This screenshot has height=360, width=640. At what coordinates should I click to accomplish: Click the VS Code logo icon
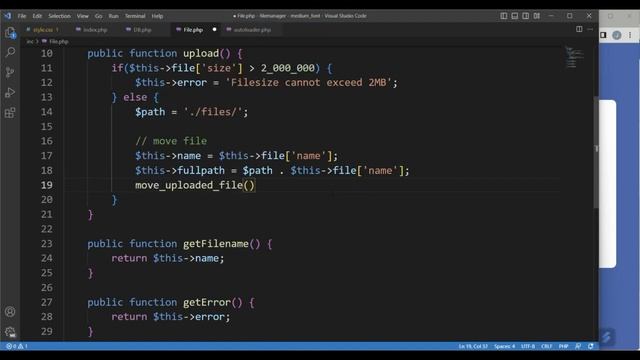(7, 16)
